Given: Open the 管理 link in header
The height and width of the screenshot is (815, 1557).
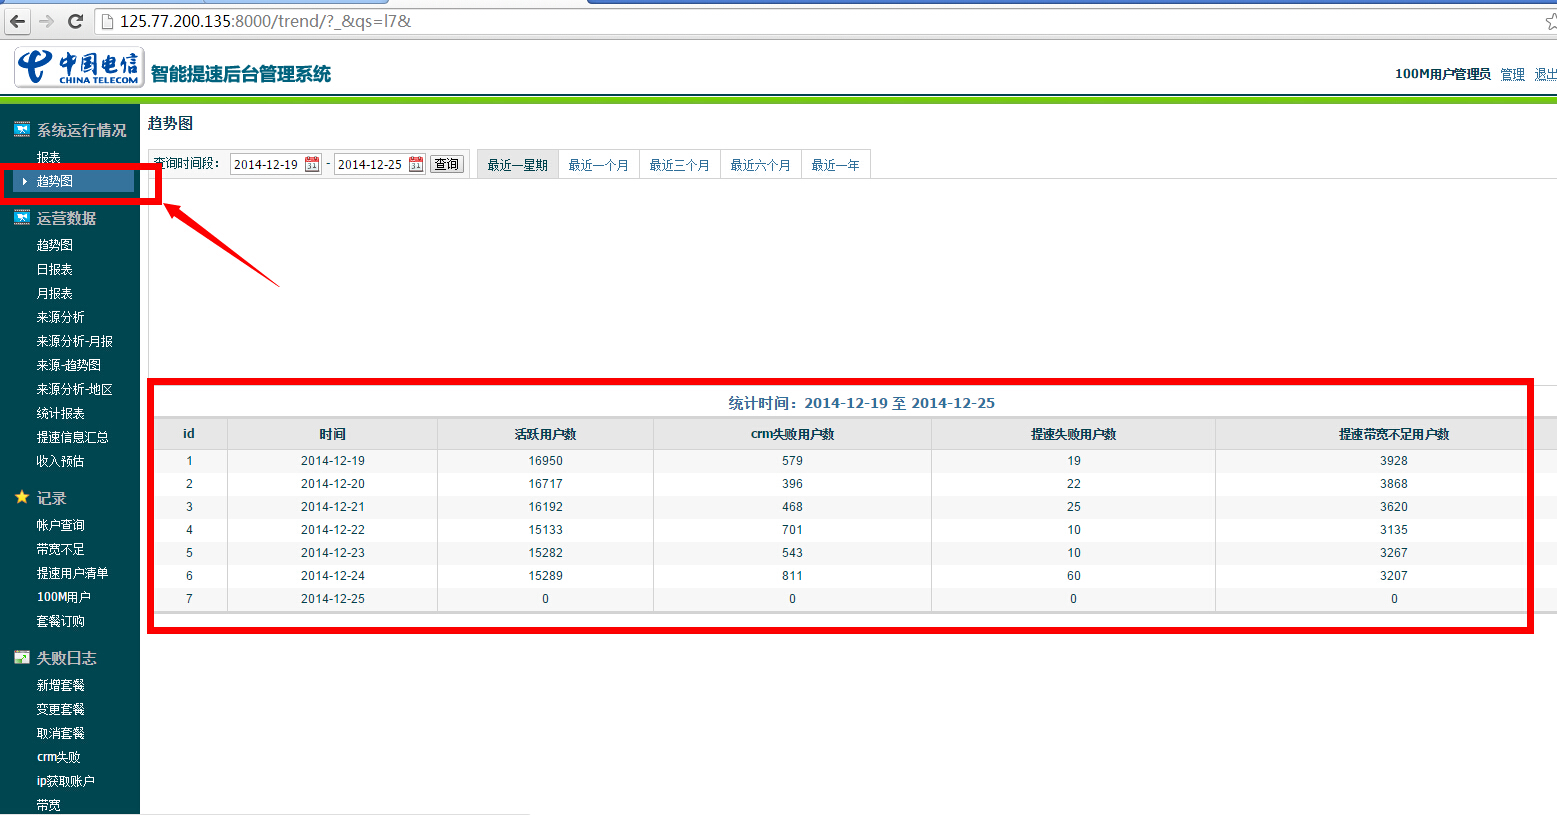Looking at the screenshot, I should (x=1512, y=74).
